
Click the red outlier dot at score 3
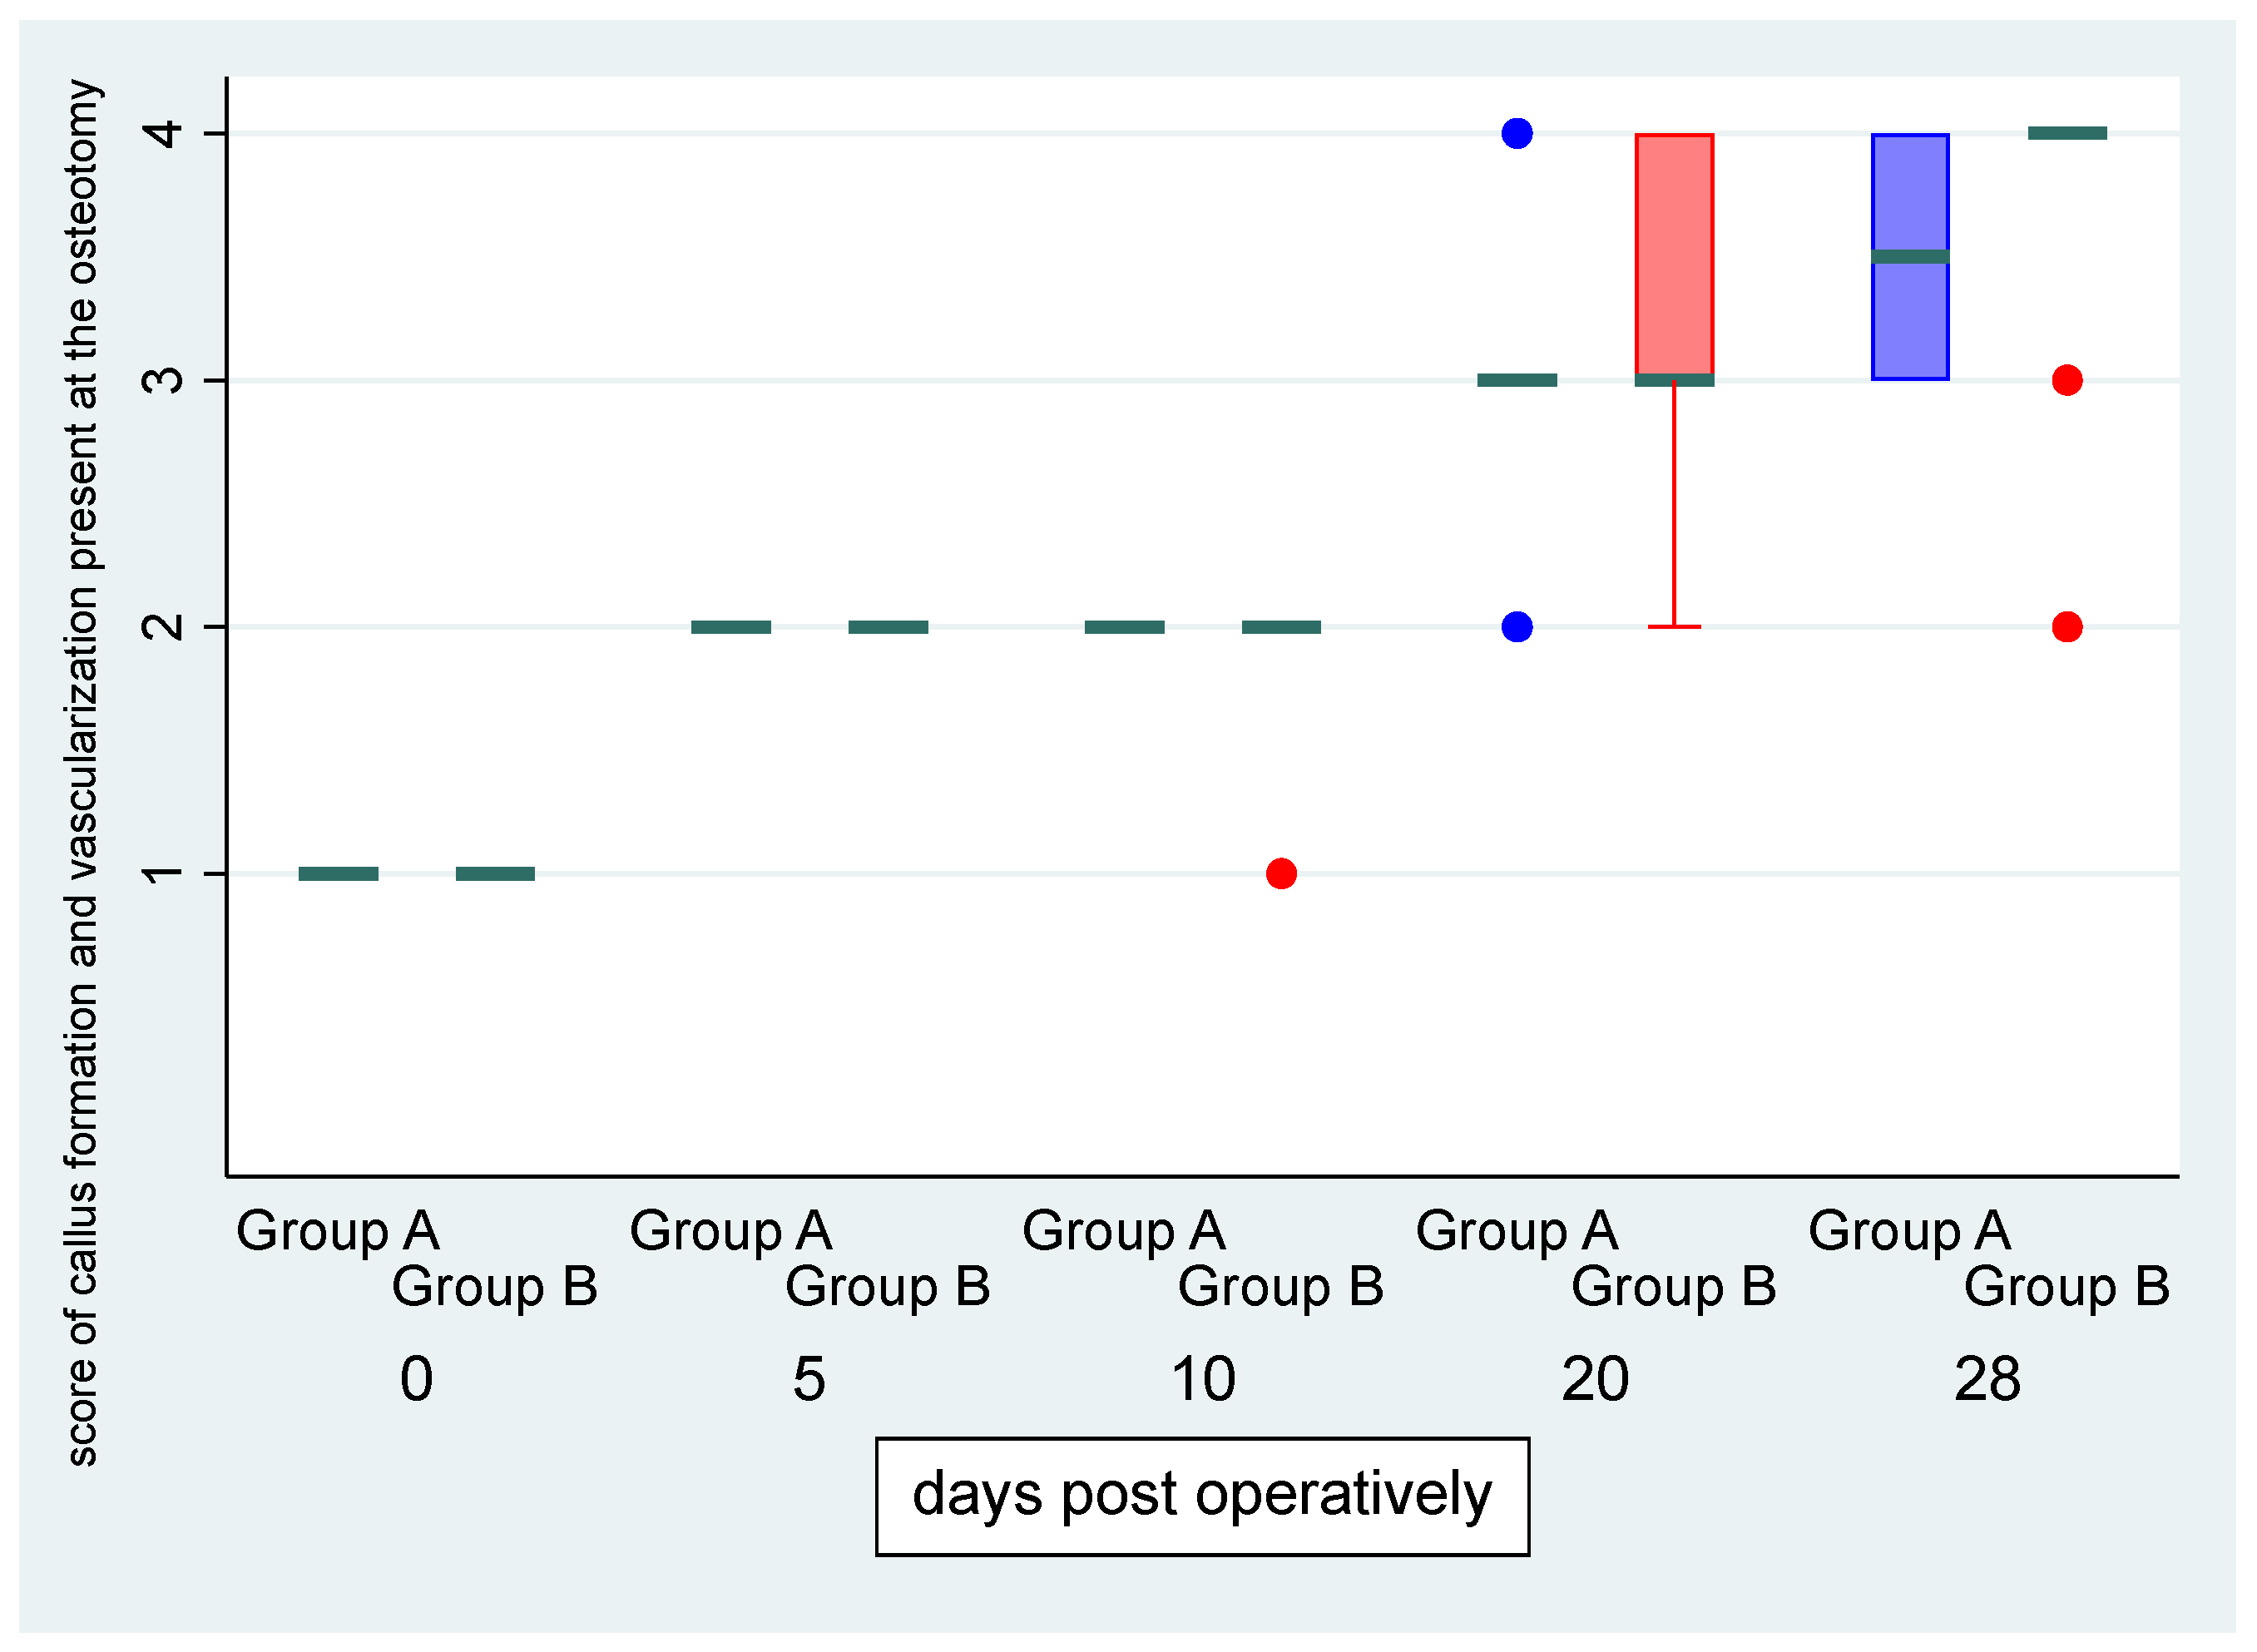tap(2066, 380)
